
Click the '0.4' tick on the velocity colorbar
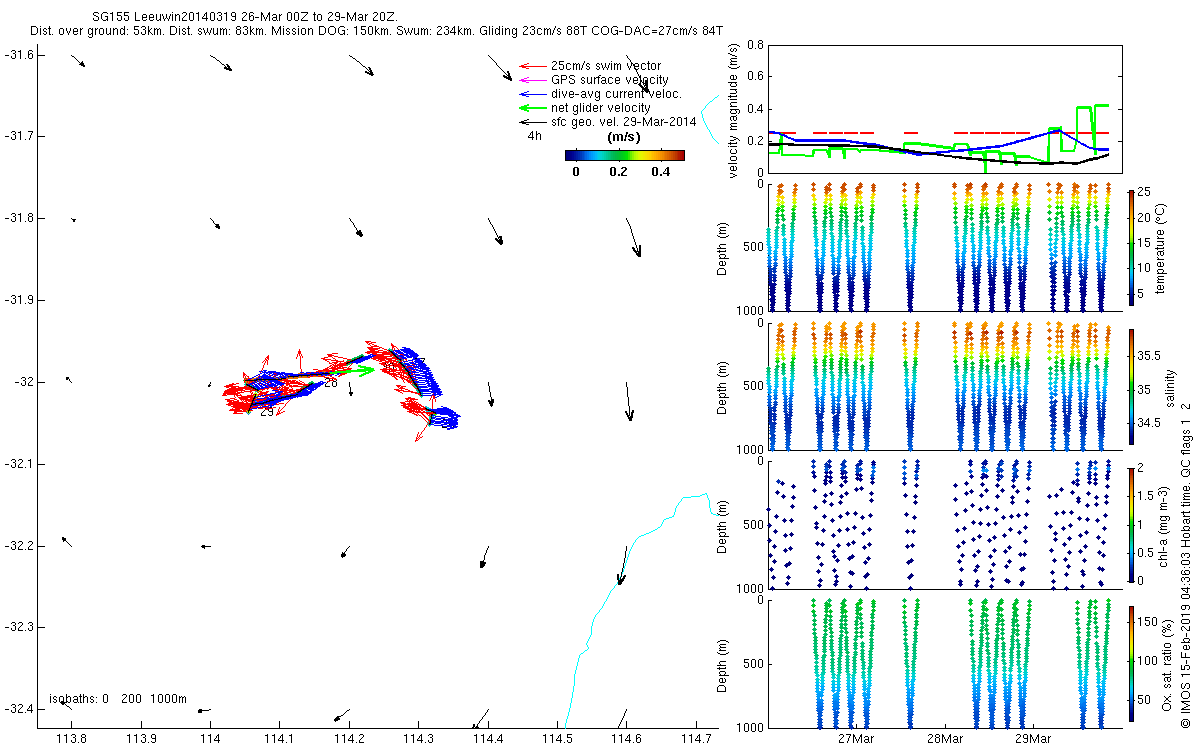point(660,171)
